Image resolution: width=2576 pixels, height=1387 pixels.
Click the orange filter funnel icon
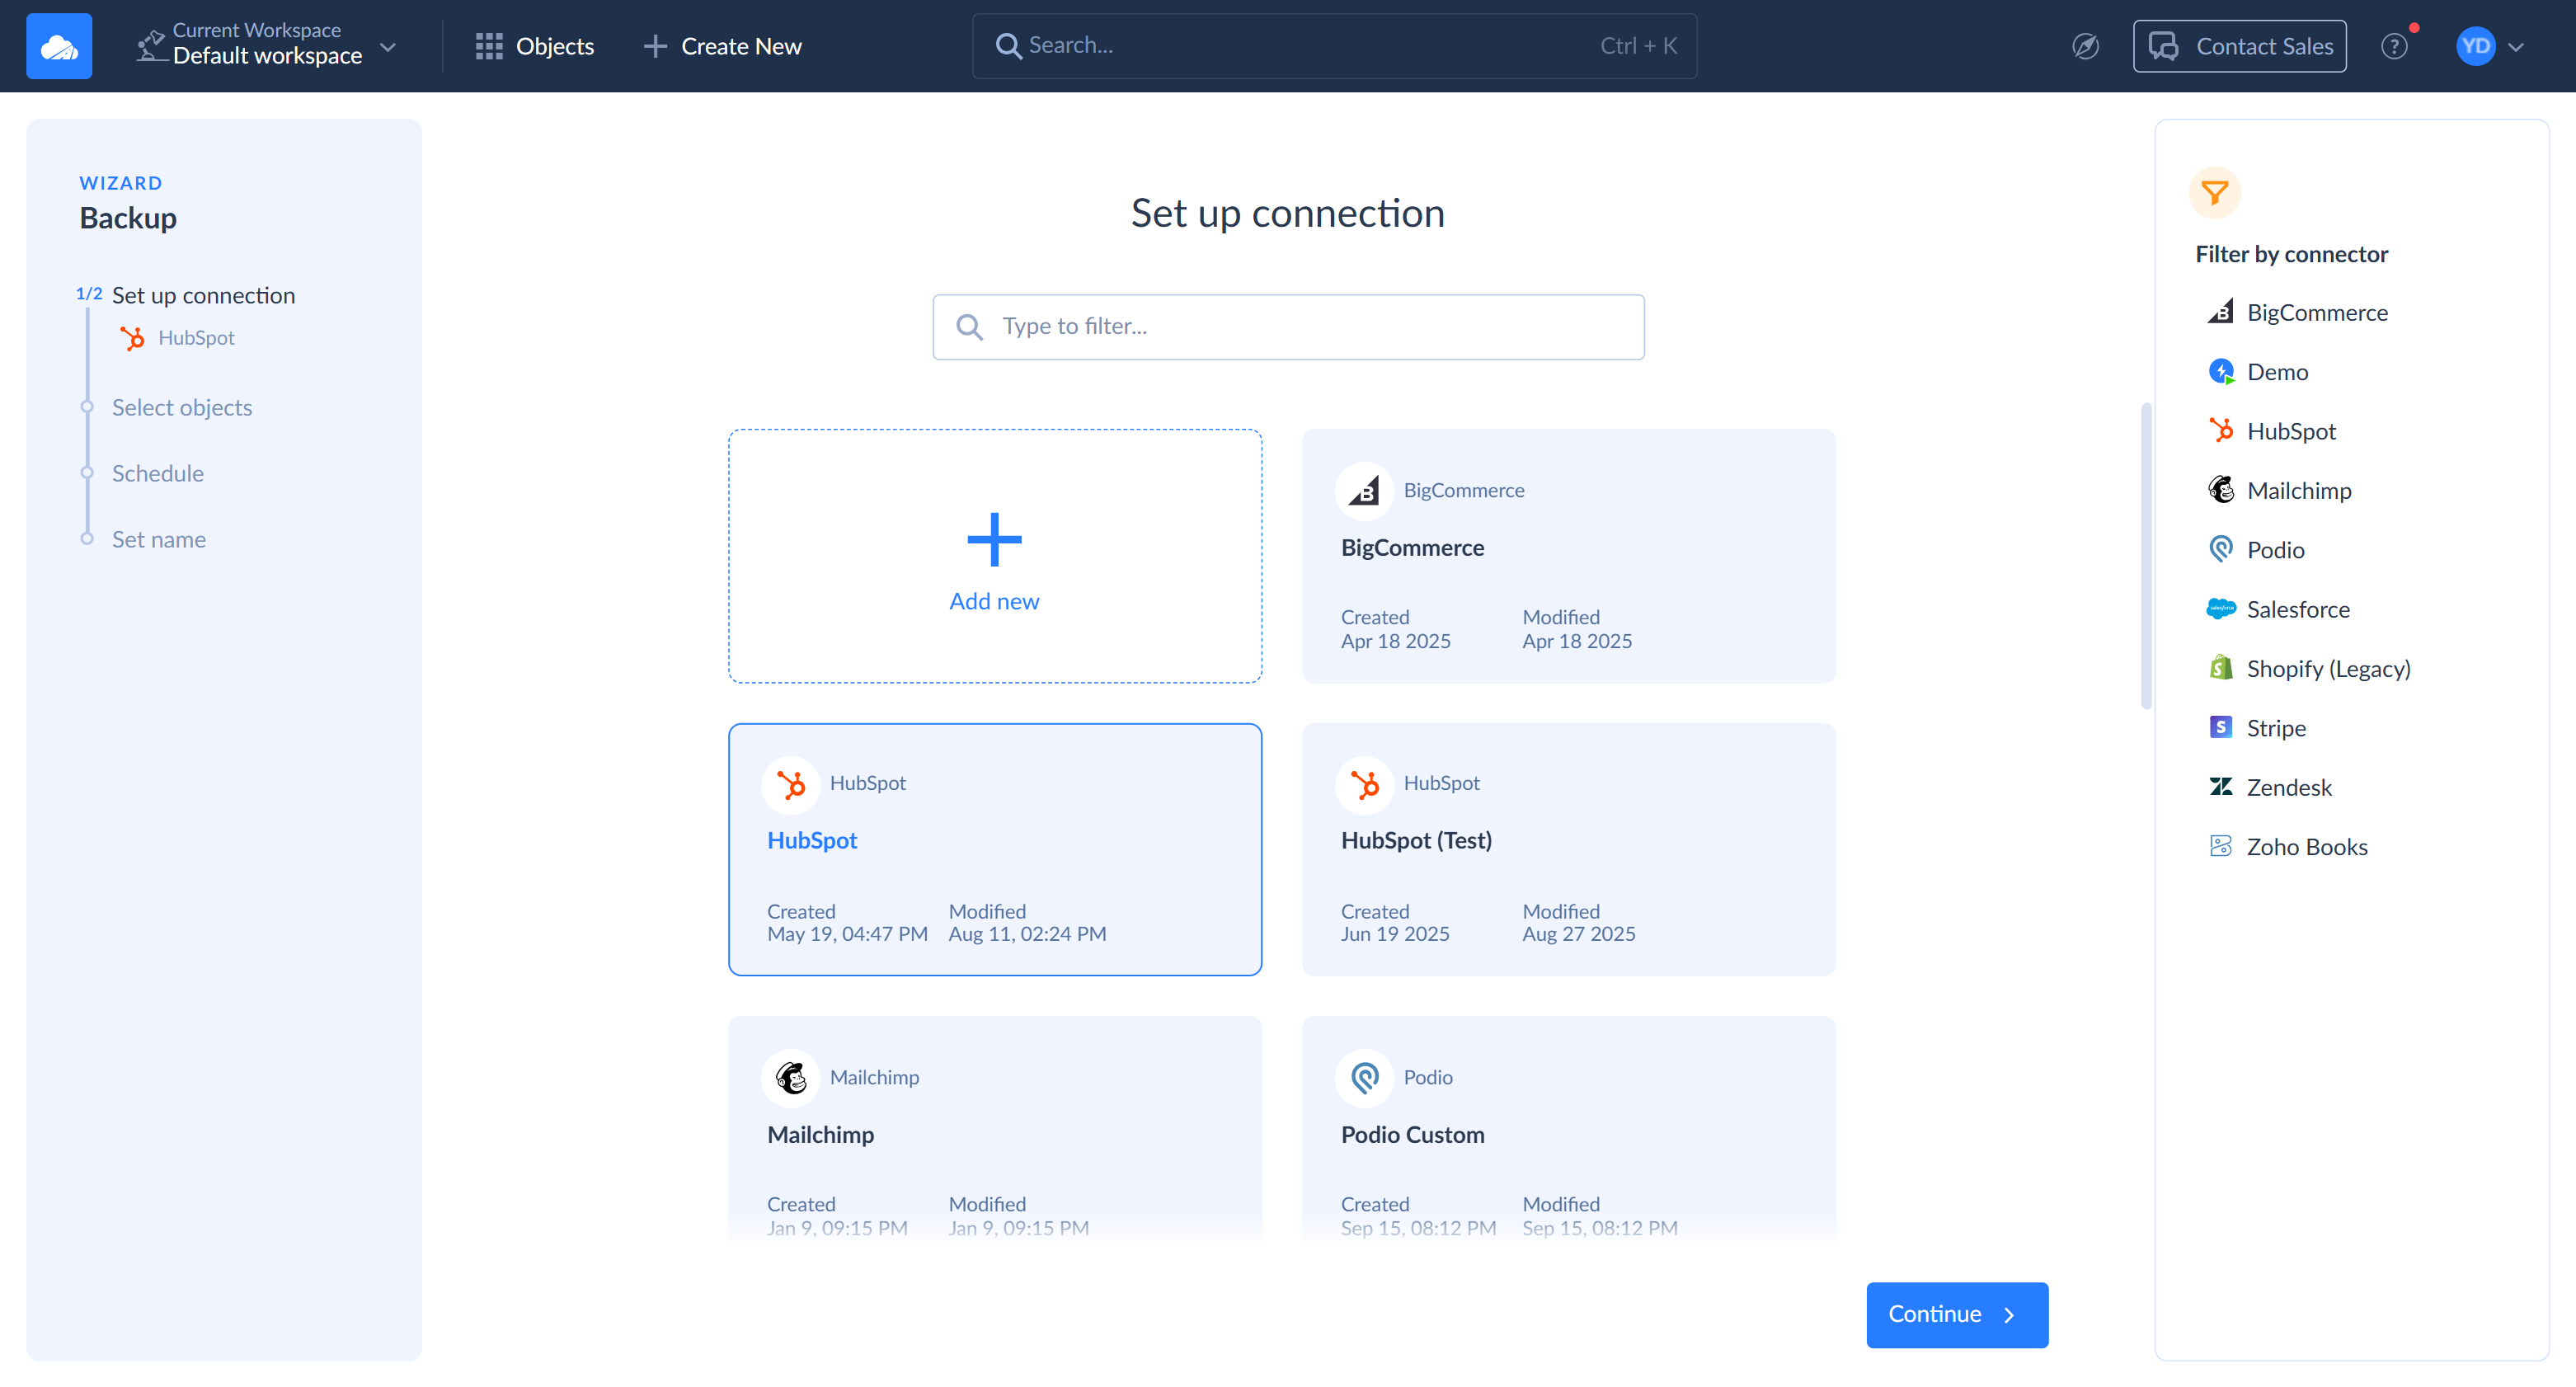pyautogui.click(x=2214, y=192)
